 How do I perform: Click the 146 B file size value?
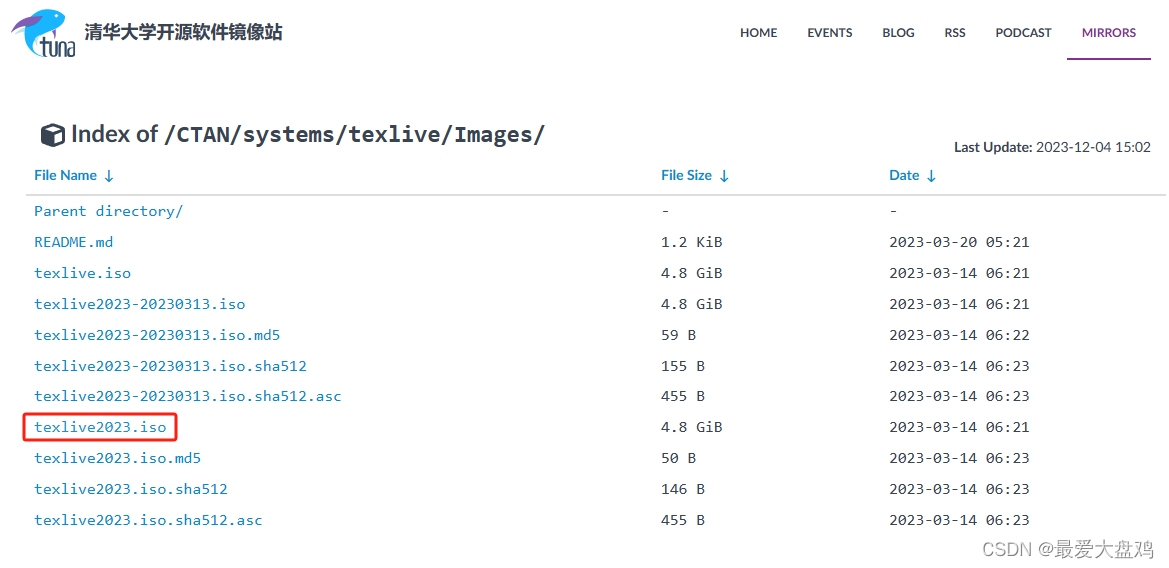[683, 489]
